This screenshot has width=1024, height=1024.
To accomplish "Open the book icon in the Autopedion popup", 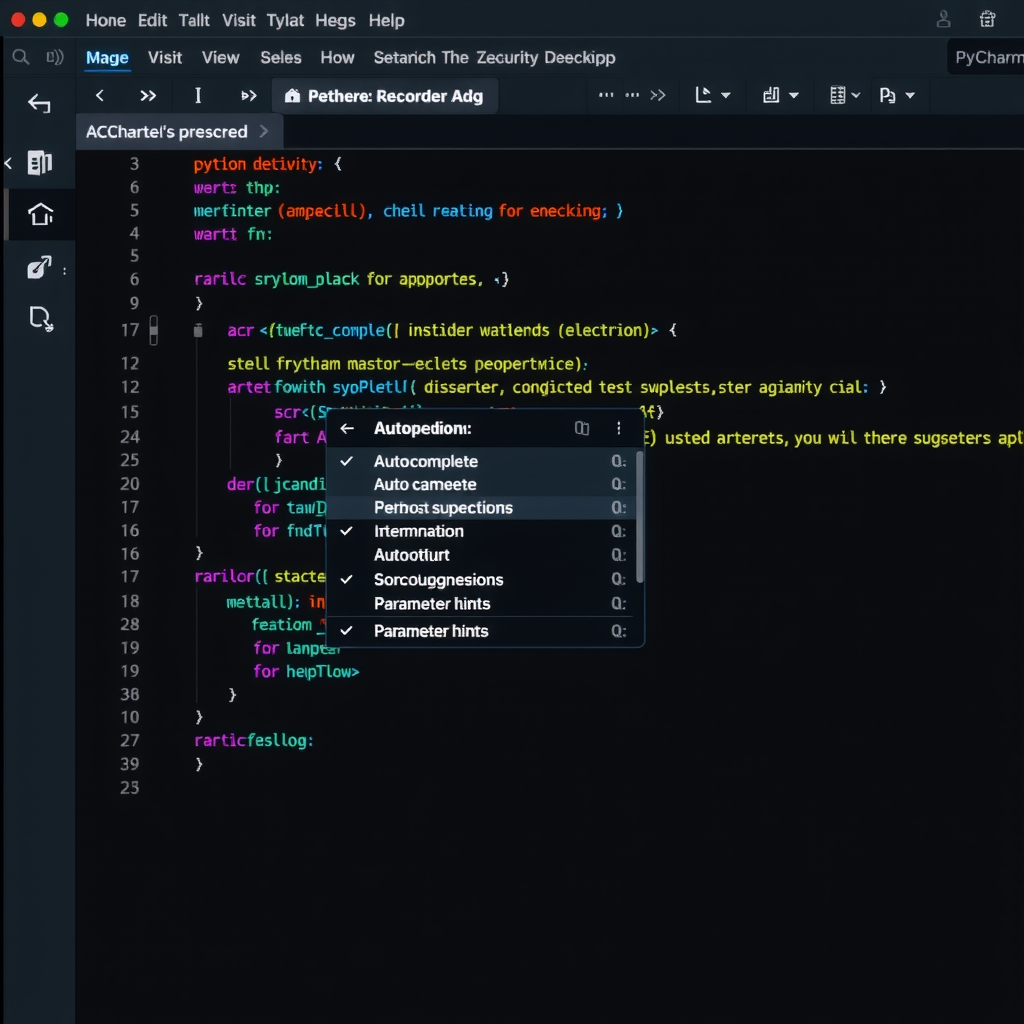I will point(583,428).
